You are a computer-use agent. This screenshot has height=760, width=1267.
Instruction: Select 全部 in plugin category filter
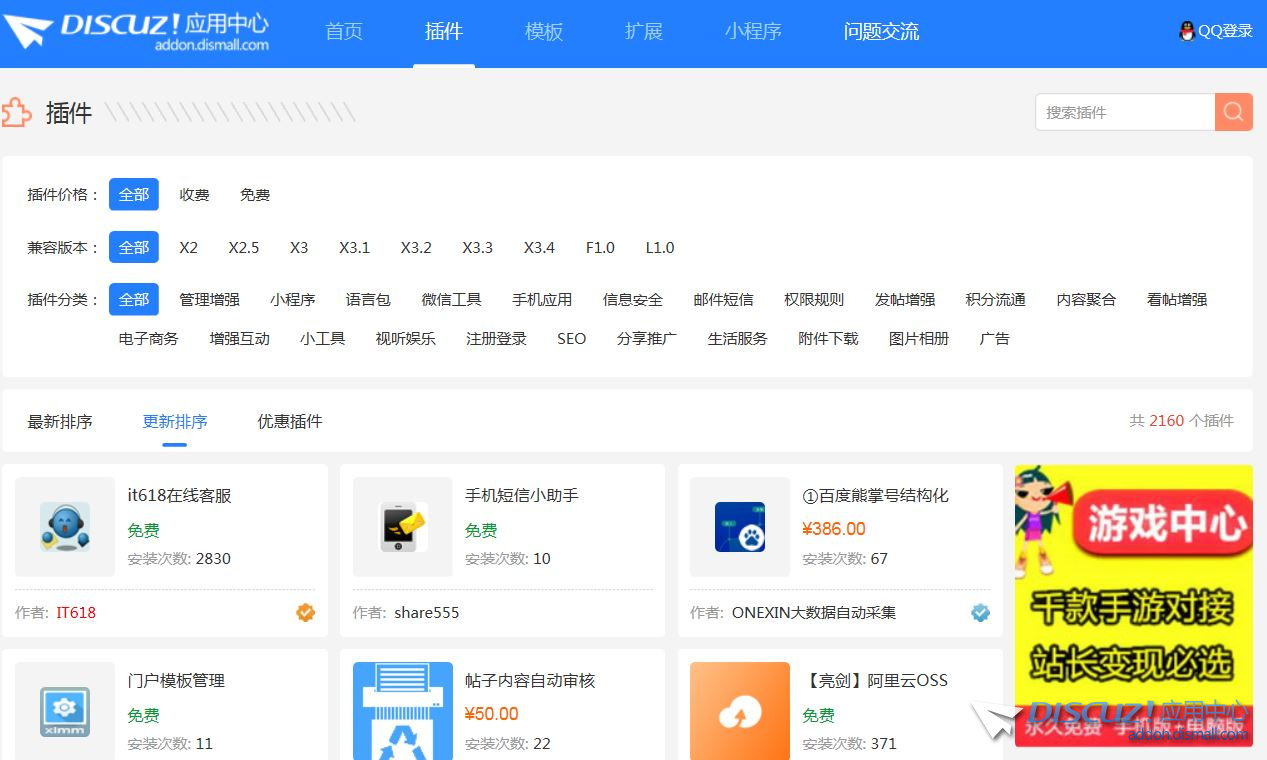(x=134, y=299)
